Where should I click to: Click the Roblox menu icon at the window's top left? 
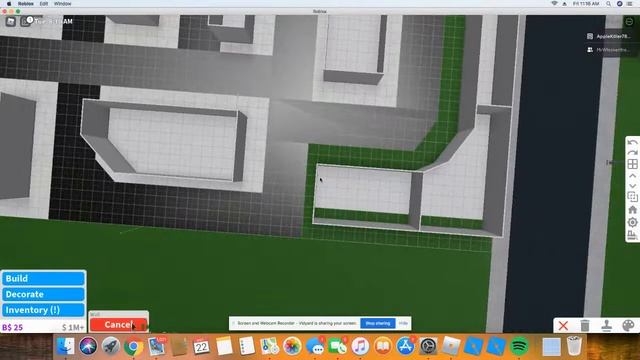click(11, 21)
